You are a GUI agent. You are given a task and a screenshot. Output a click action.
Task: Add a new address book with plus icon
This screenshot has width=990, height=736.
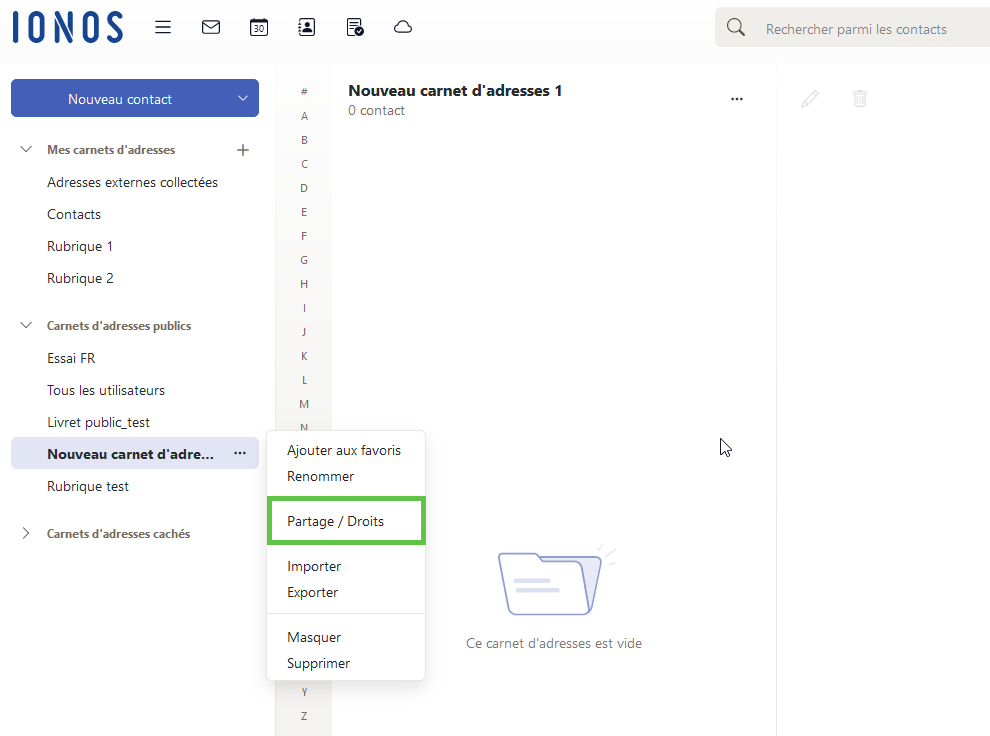click(243, 150)
